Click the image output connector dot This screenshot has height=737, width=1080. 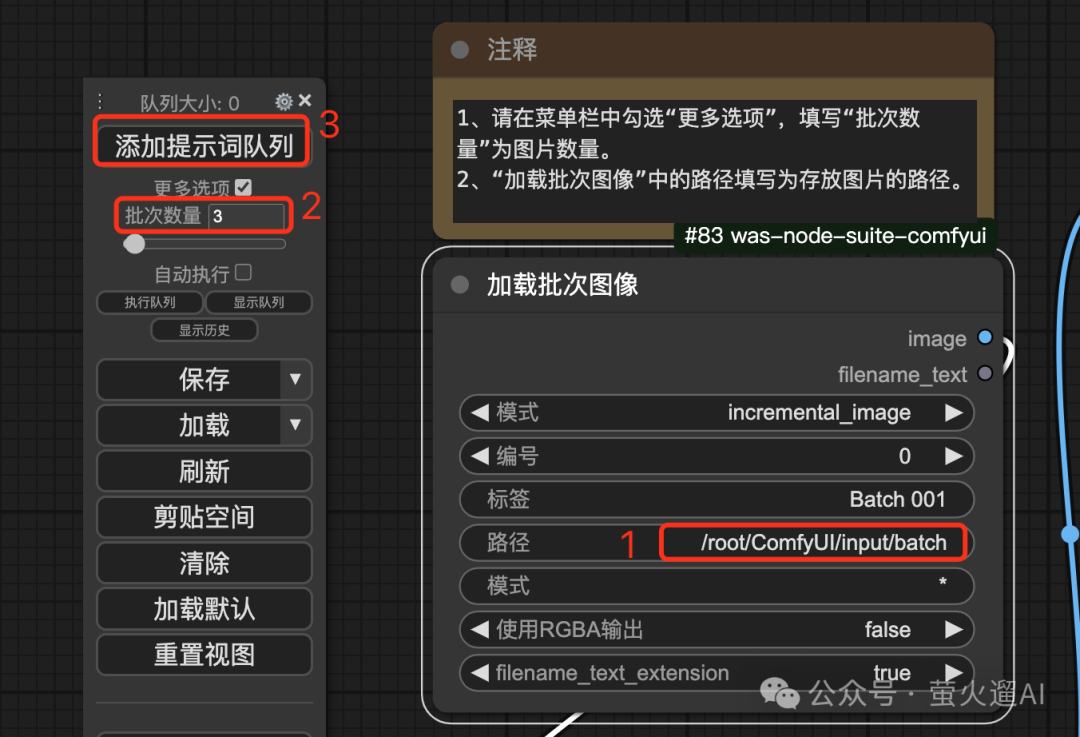pos(985,337)
